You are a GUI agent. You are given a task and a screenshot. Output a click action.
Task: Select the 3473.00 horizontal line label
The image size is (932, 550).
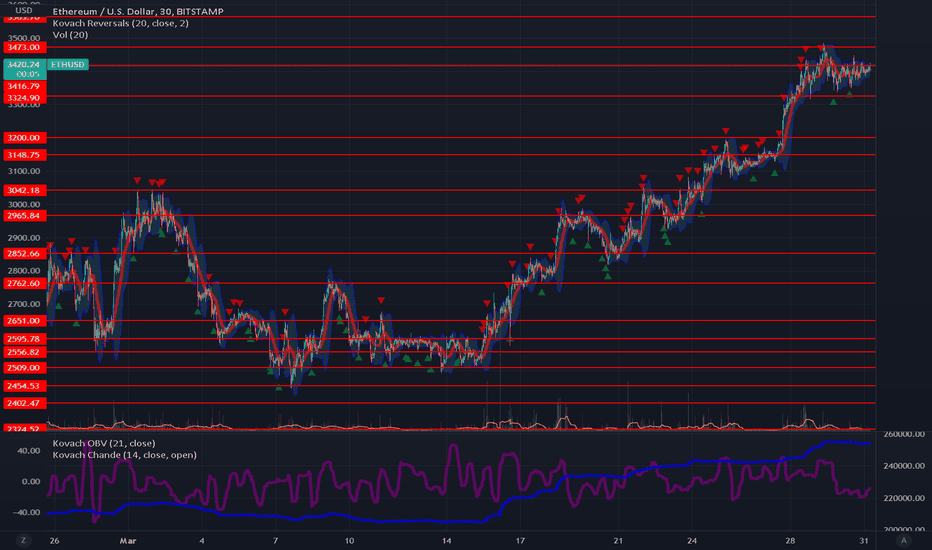coord(24,47)
